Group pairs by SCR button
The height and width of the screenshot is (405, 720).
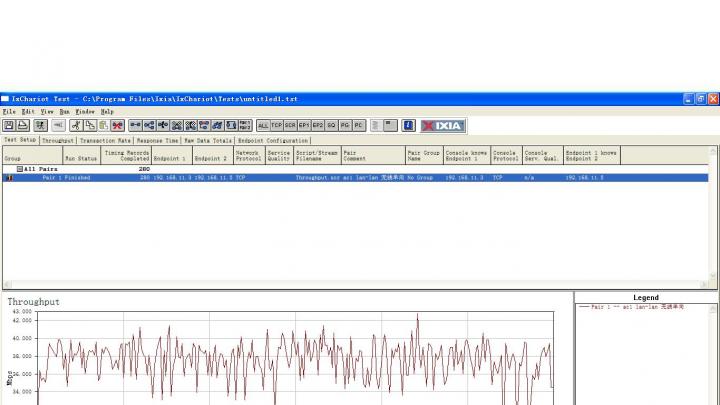290,125
